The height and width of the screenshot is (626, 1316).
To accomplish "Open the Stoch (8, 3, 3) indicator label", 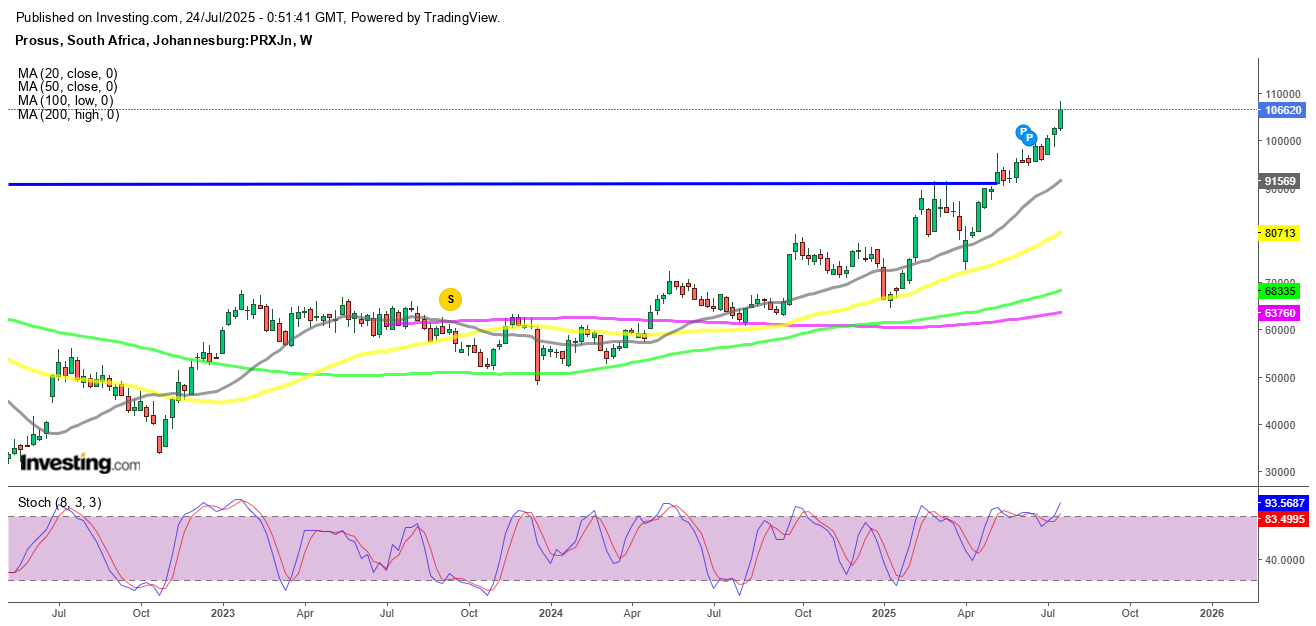I will click(x=59, y=502).
